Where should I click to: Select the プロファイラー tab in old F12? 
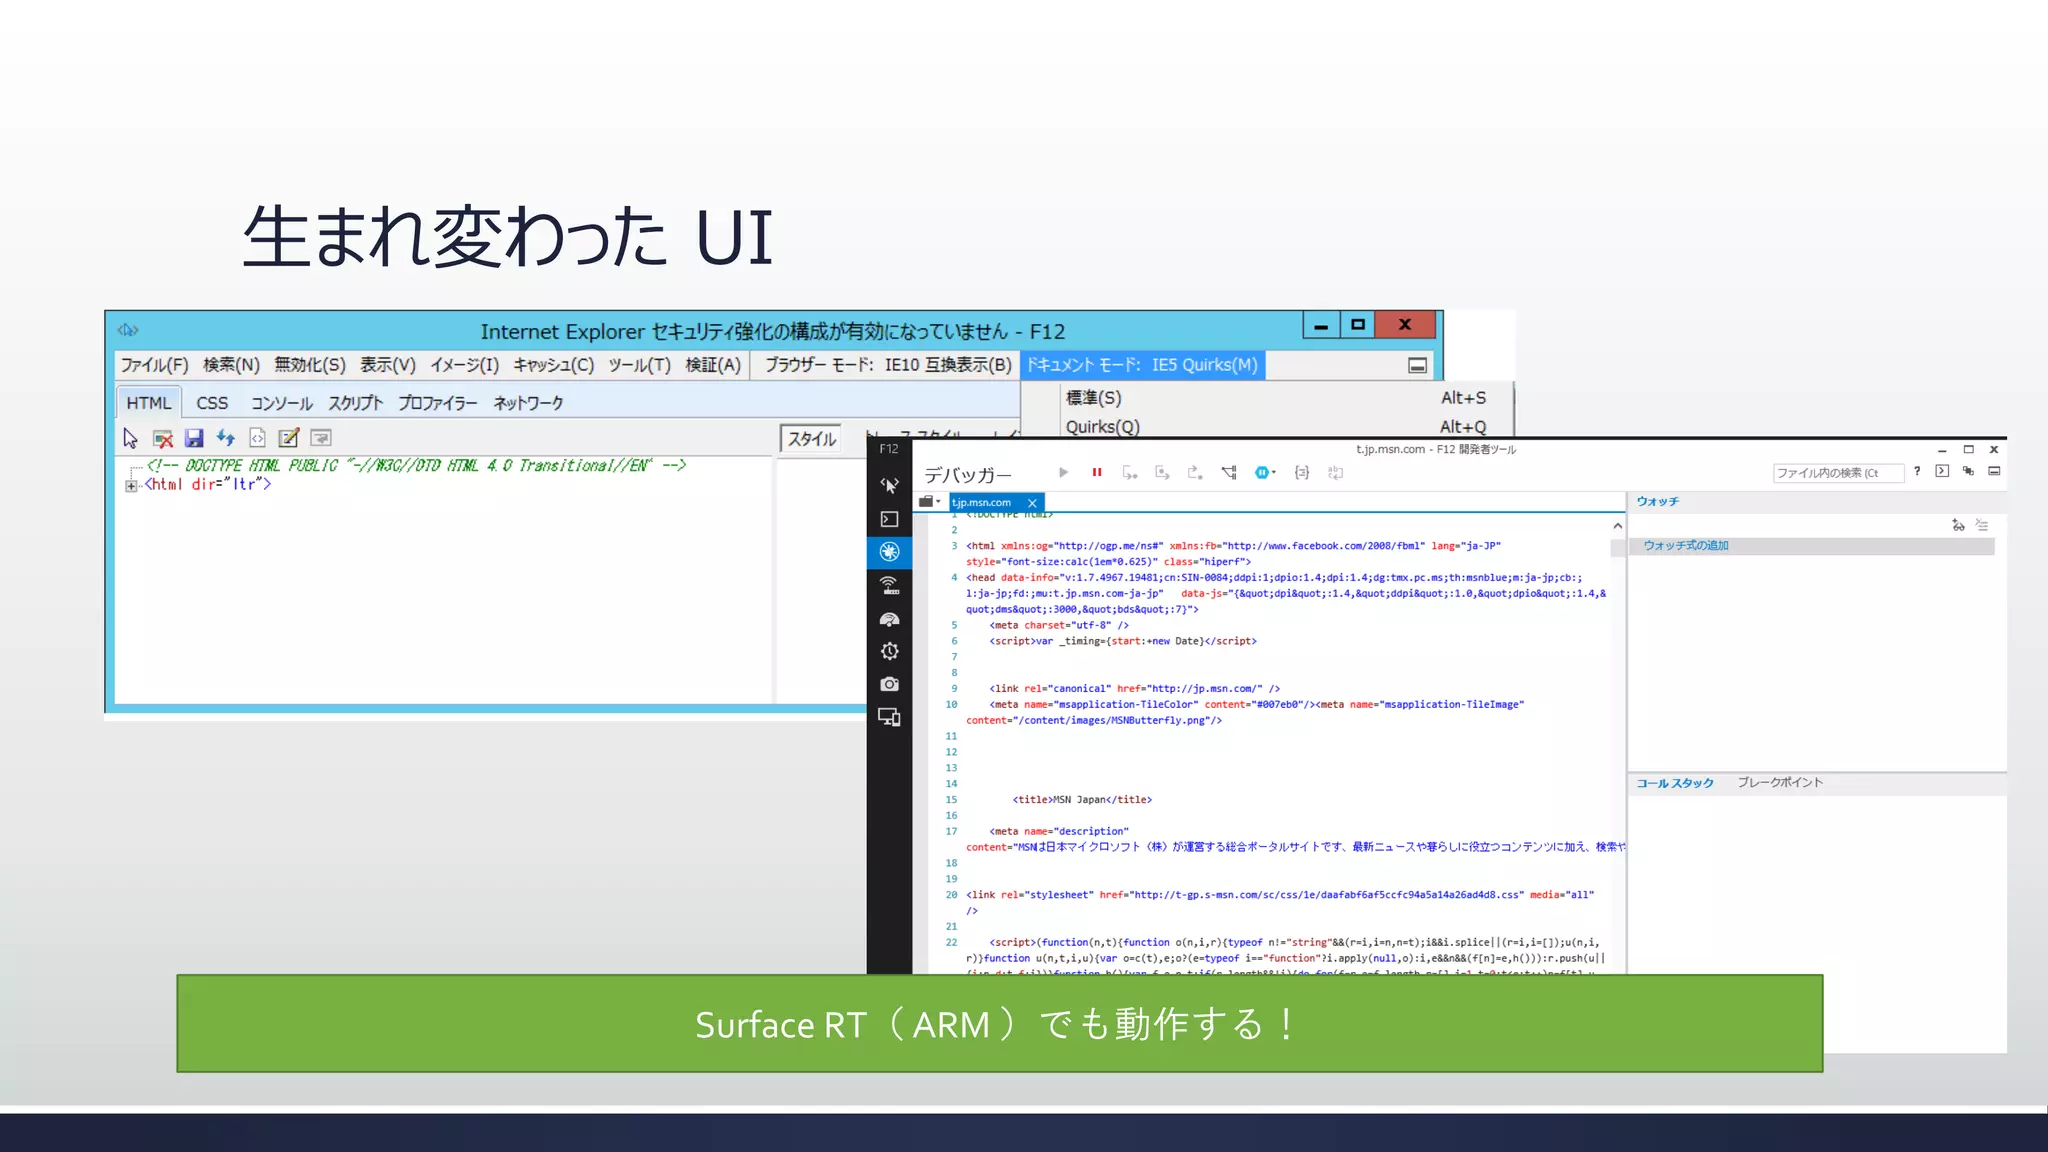tap(438, 403)
